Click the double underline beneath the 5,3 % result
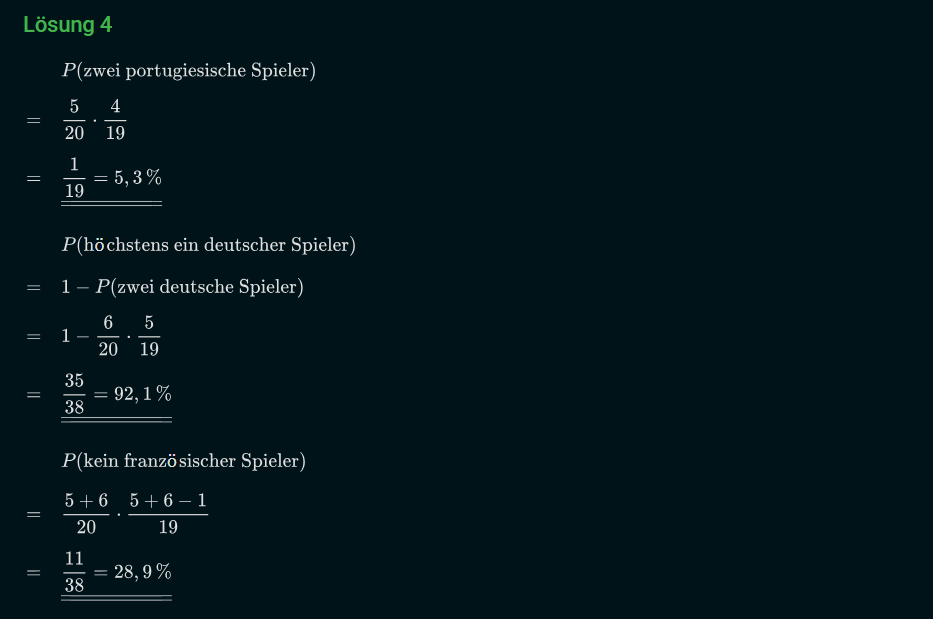 pyautogui.click(x=111, y=203)
